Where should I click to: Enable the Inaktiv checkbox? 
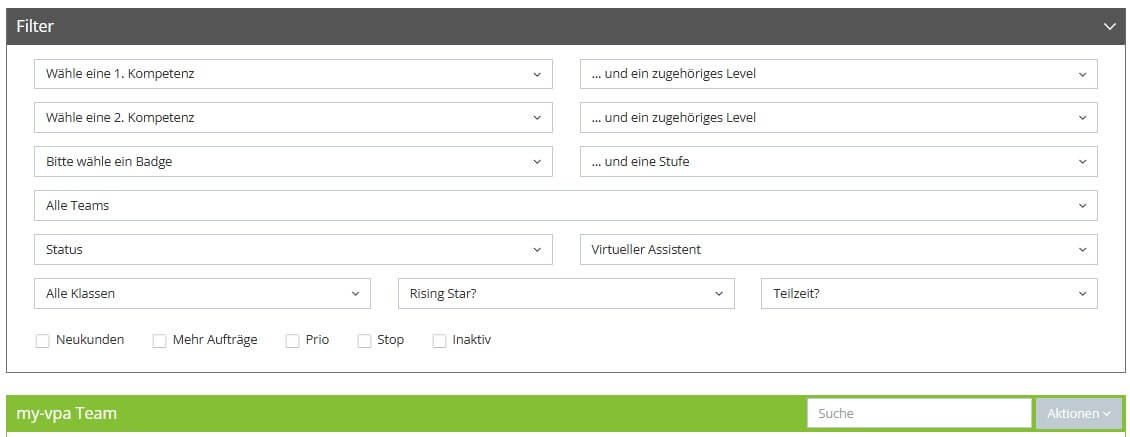point(440,341)
